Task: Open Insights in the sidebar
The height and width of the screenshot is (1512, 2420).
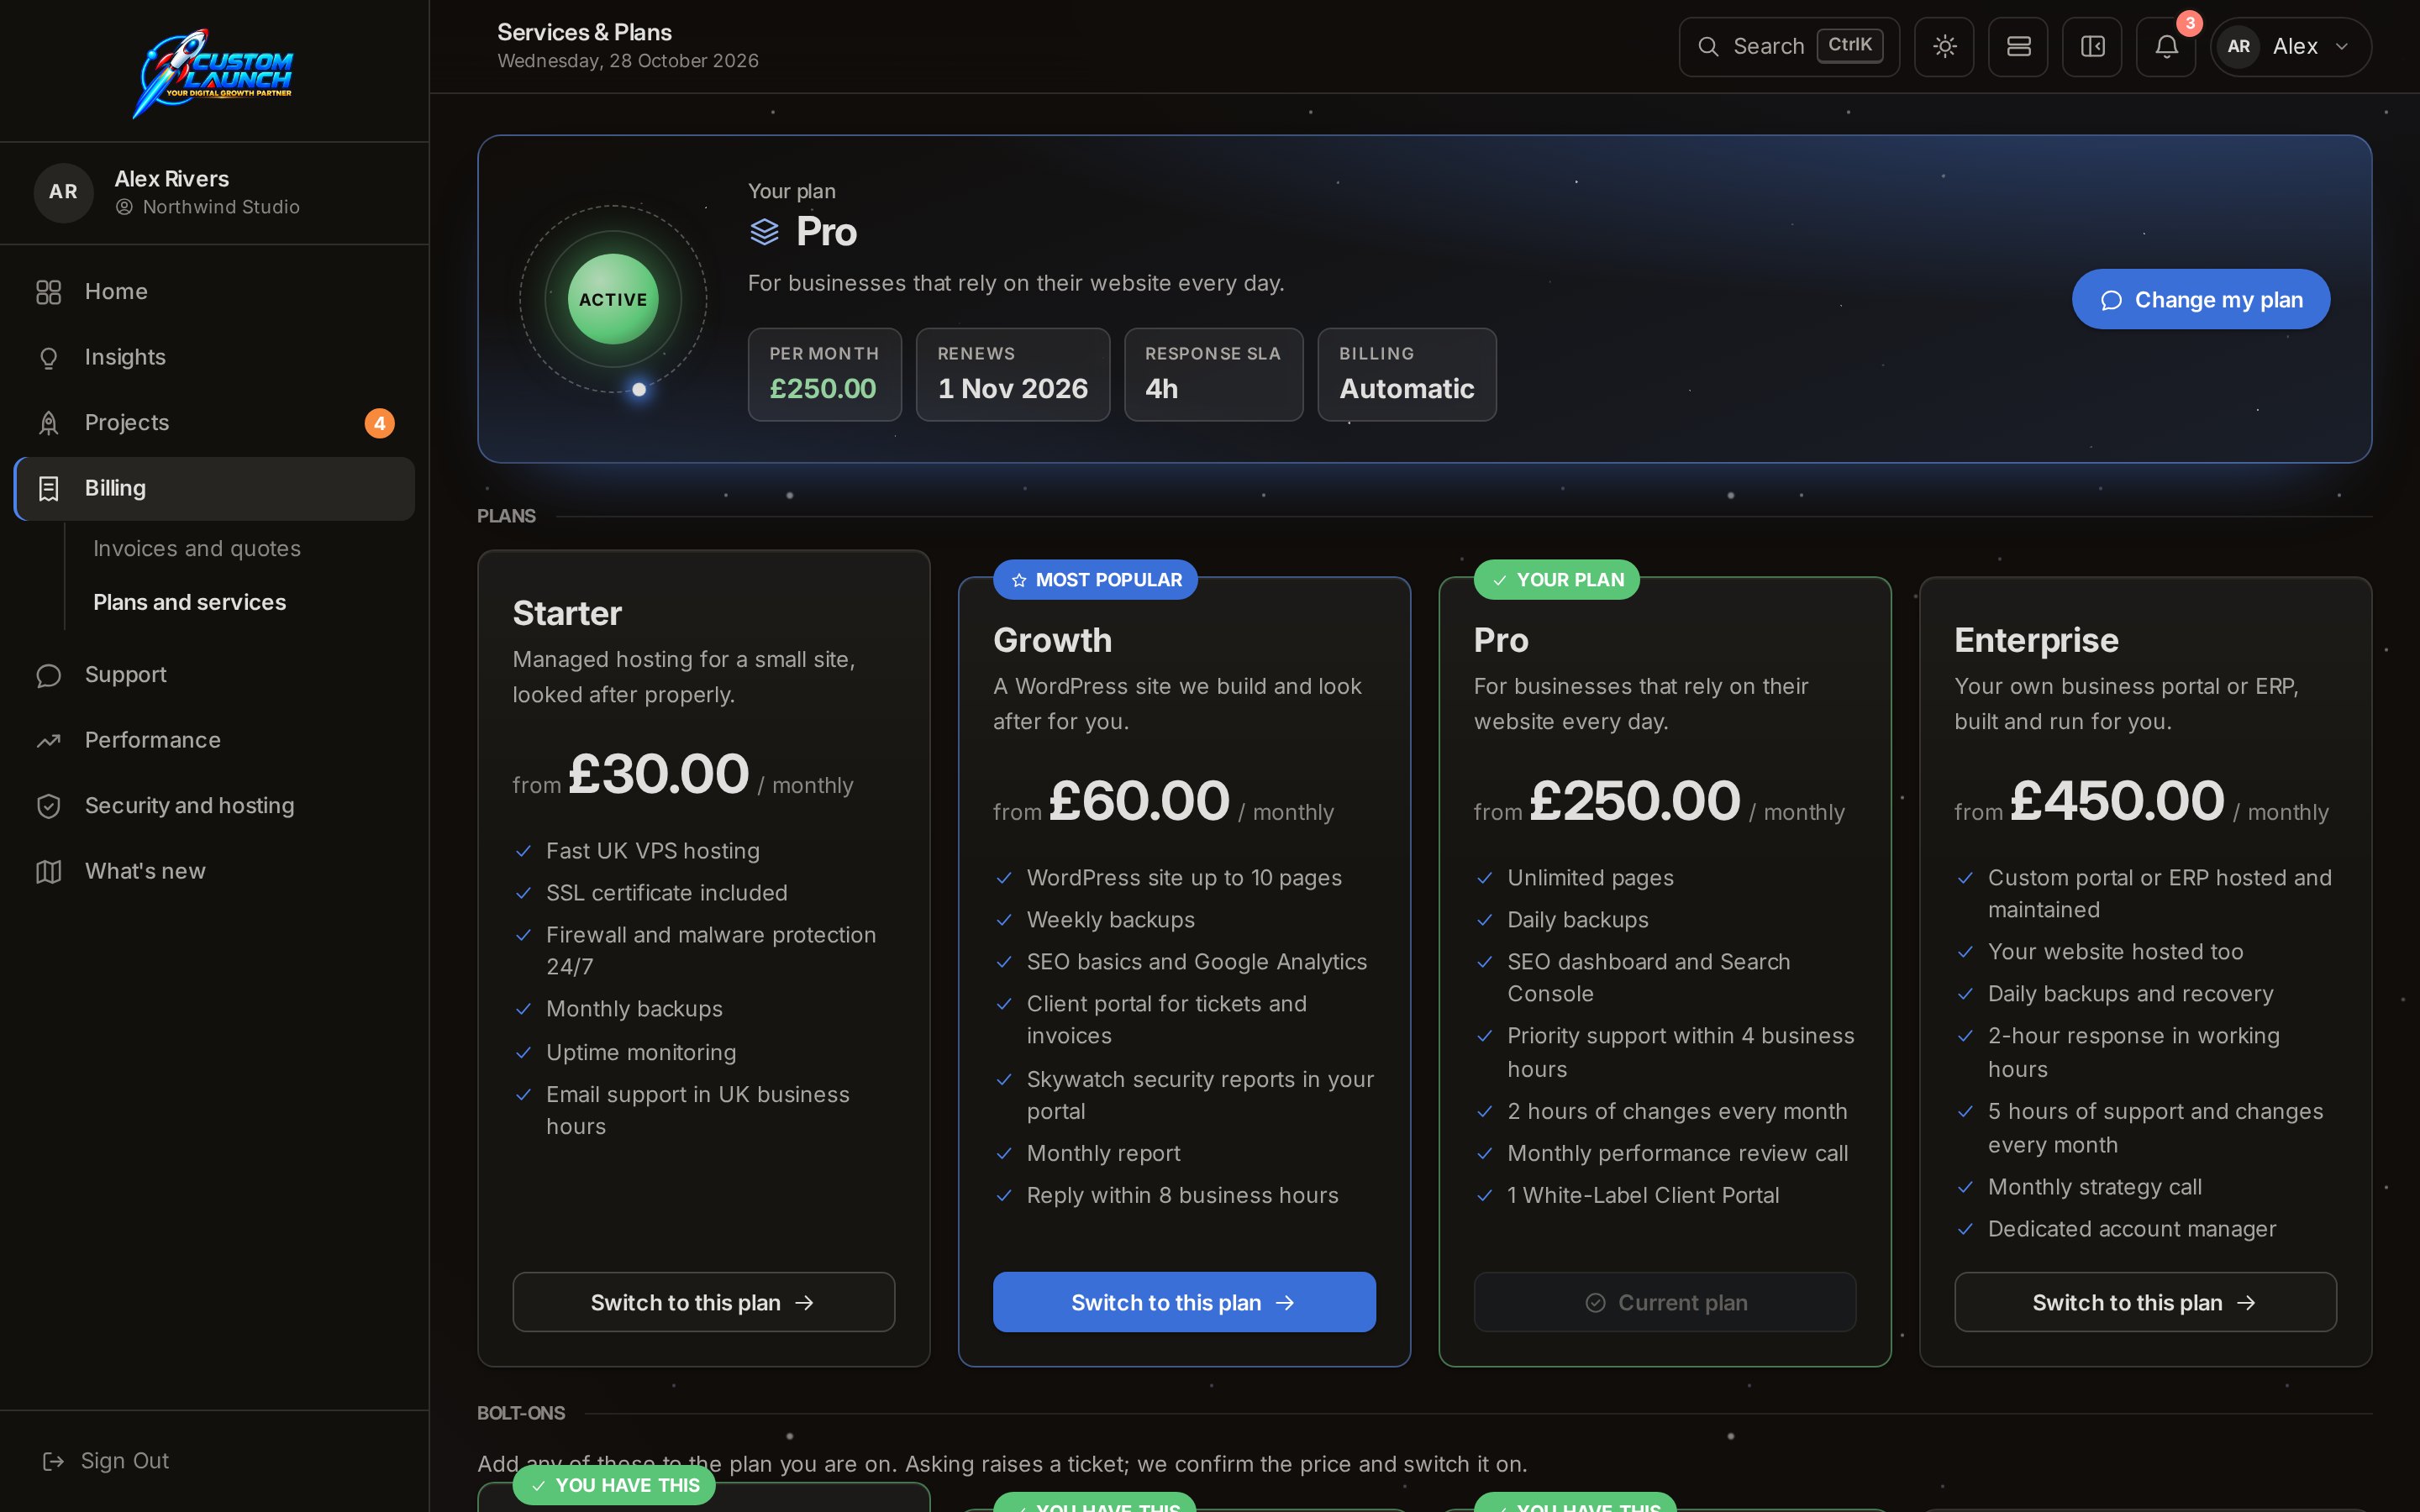Action: pos(214,358)
